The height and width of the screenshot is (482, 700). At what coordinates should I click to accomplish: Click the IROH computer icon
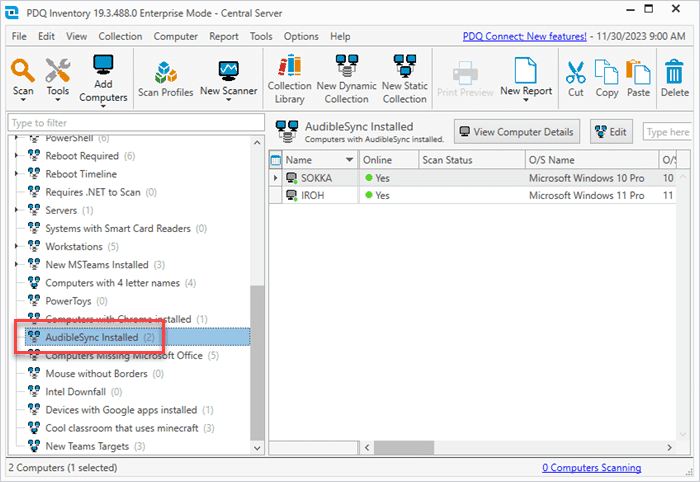292,195
